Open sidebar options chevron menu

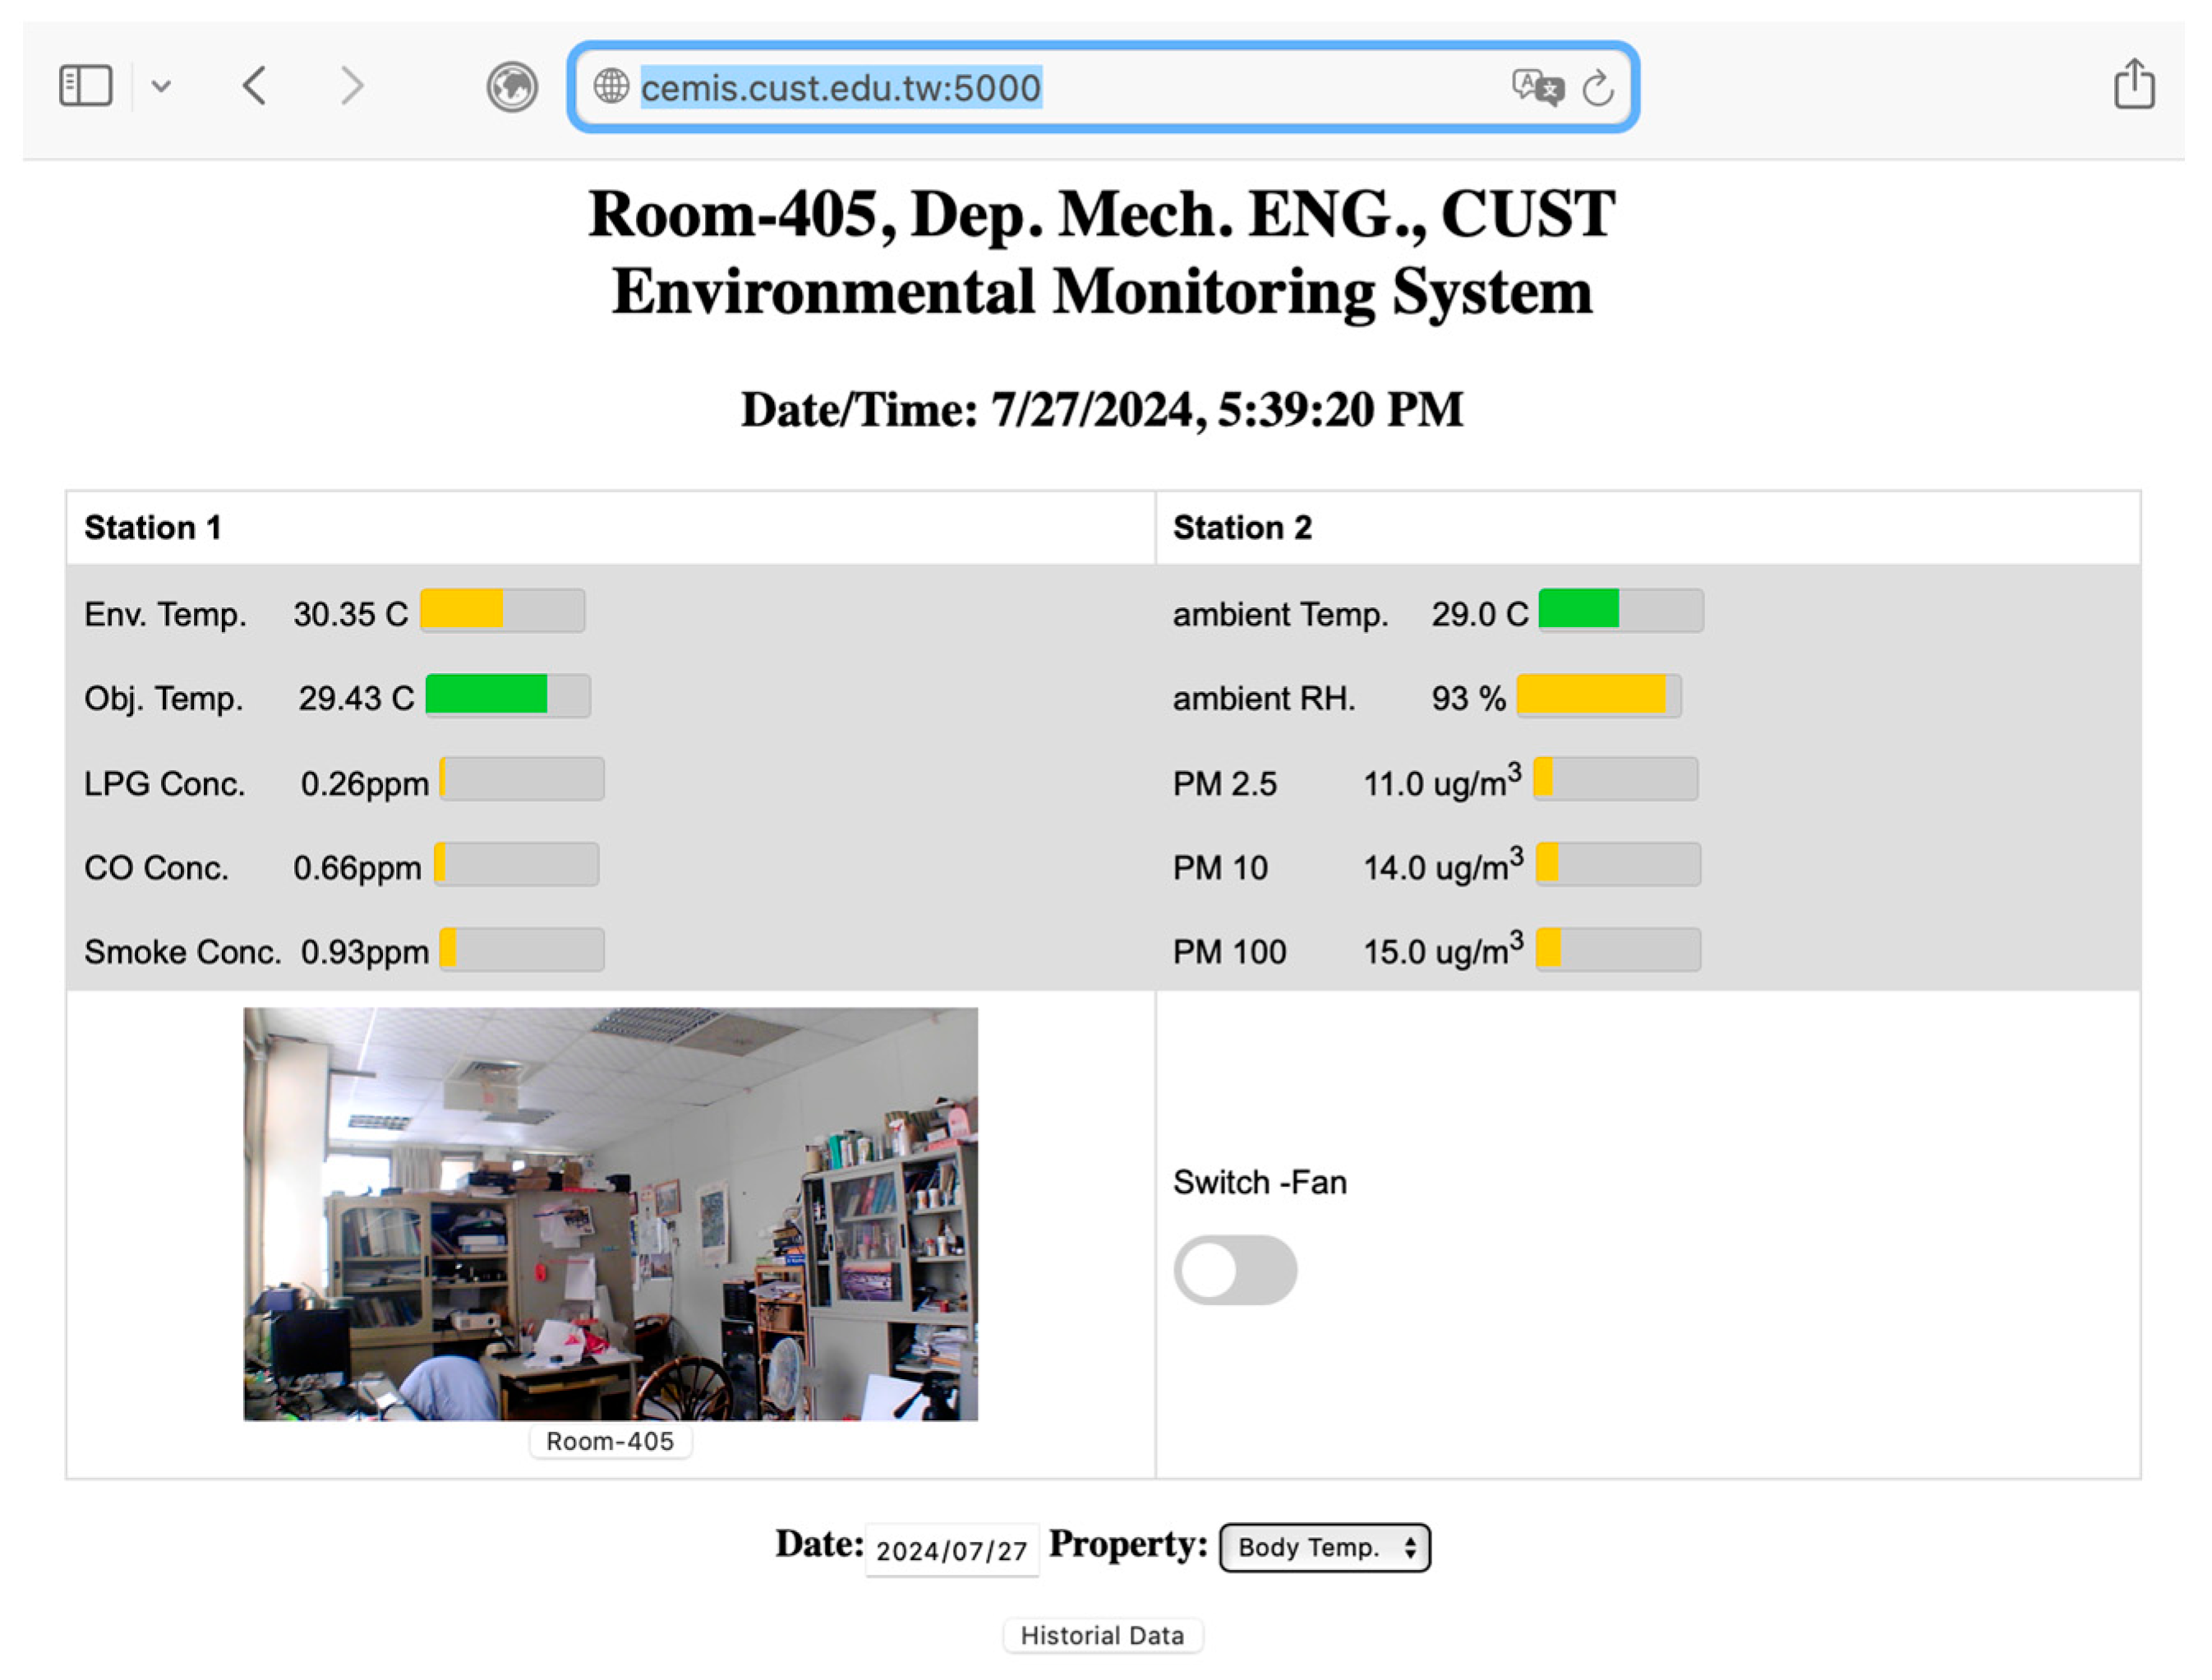(161, 86)
